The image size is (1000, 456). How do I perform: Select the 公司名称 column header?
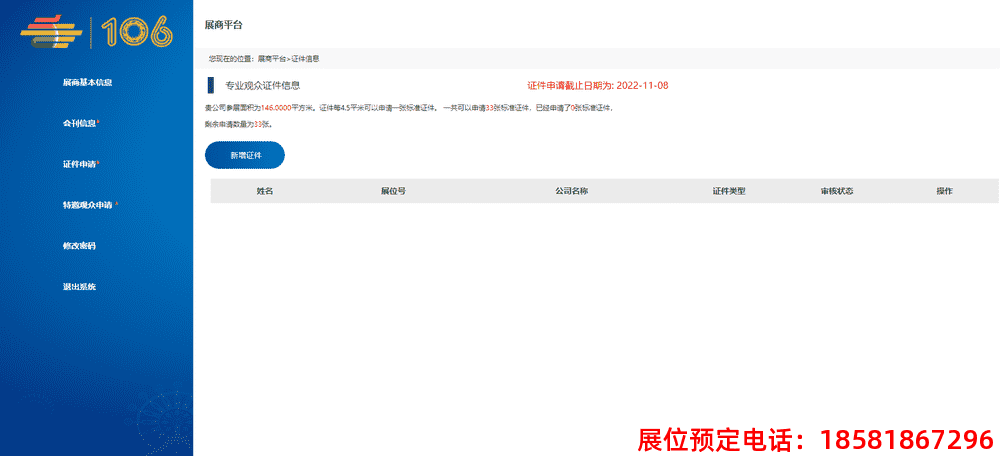[571, 191]
